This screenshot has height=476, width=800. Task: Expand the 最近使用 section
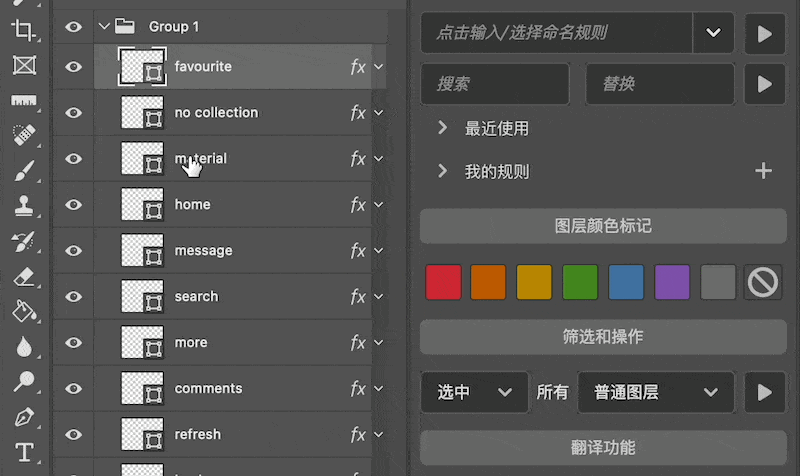[x=442, y=128]
